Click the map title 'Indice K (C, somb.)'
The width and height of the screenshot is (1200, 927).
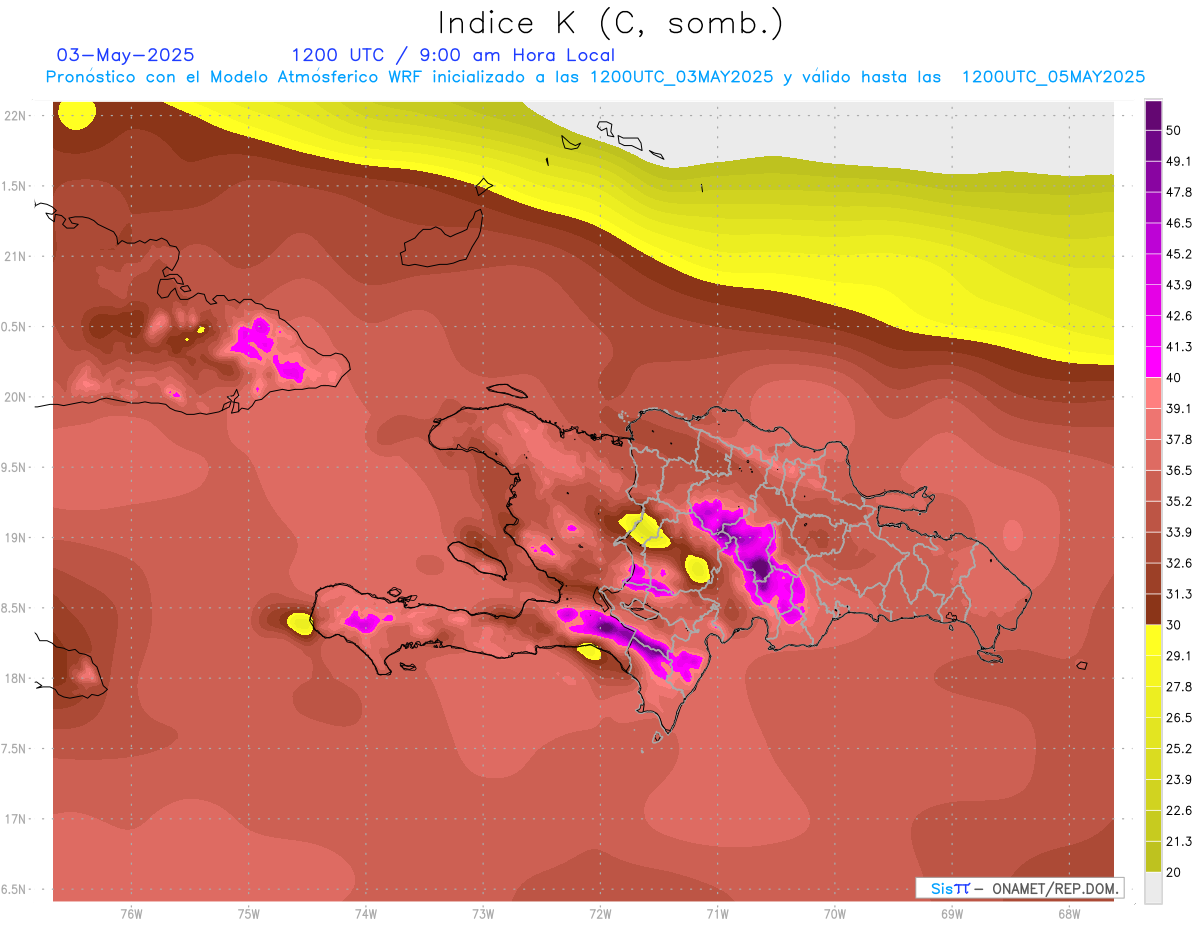pos(611,23)
